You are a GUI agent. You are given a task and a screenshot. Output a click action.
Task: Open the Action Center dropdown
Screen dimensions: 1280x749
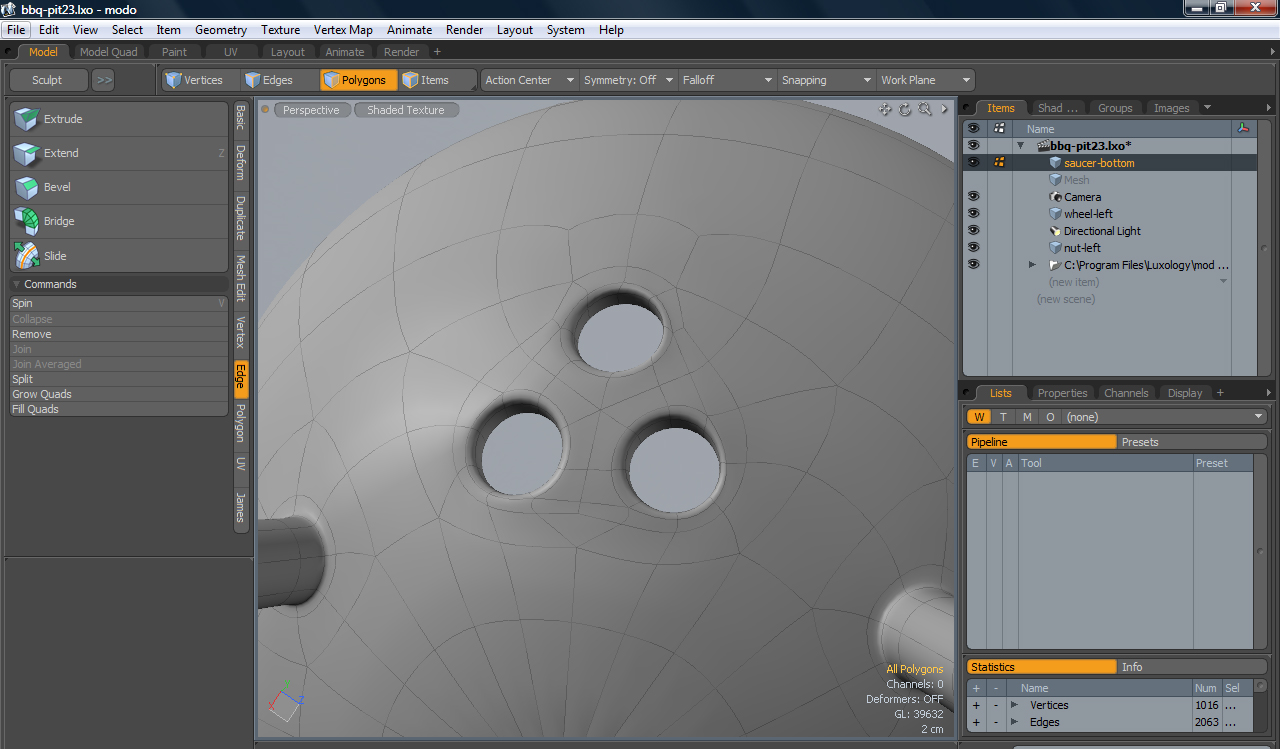click(x=530, y=80)
